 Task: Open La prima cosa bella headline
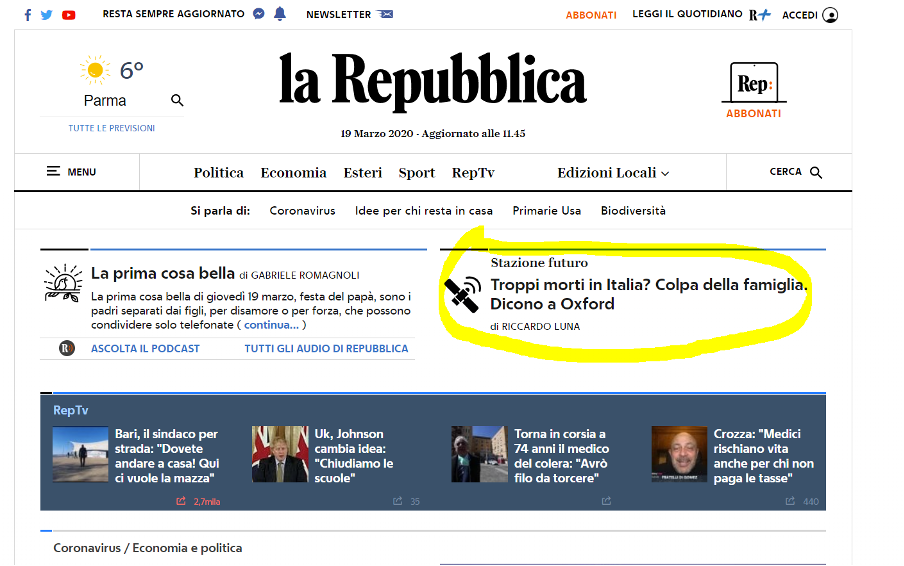pos(163,273)
